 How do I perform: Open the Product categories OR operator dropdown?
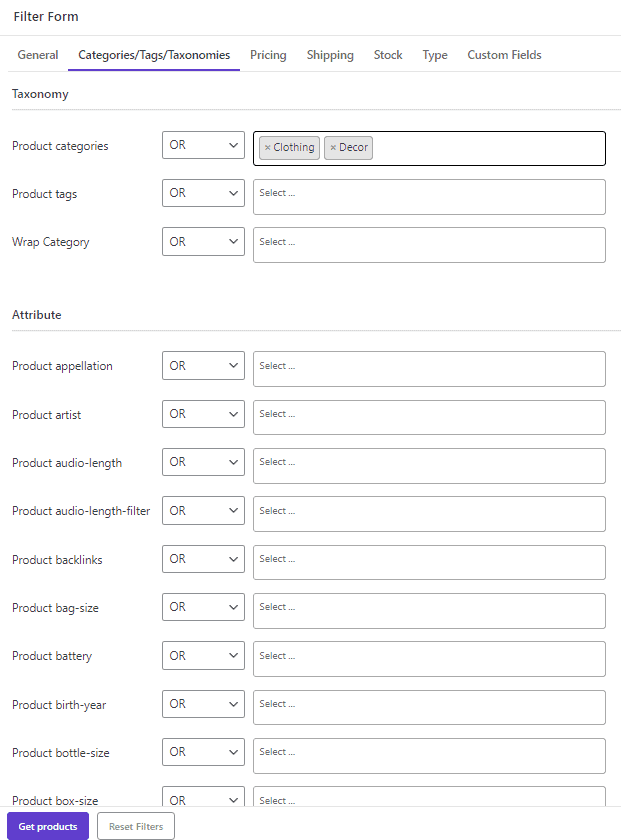(x=202, y=144)
